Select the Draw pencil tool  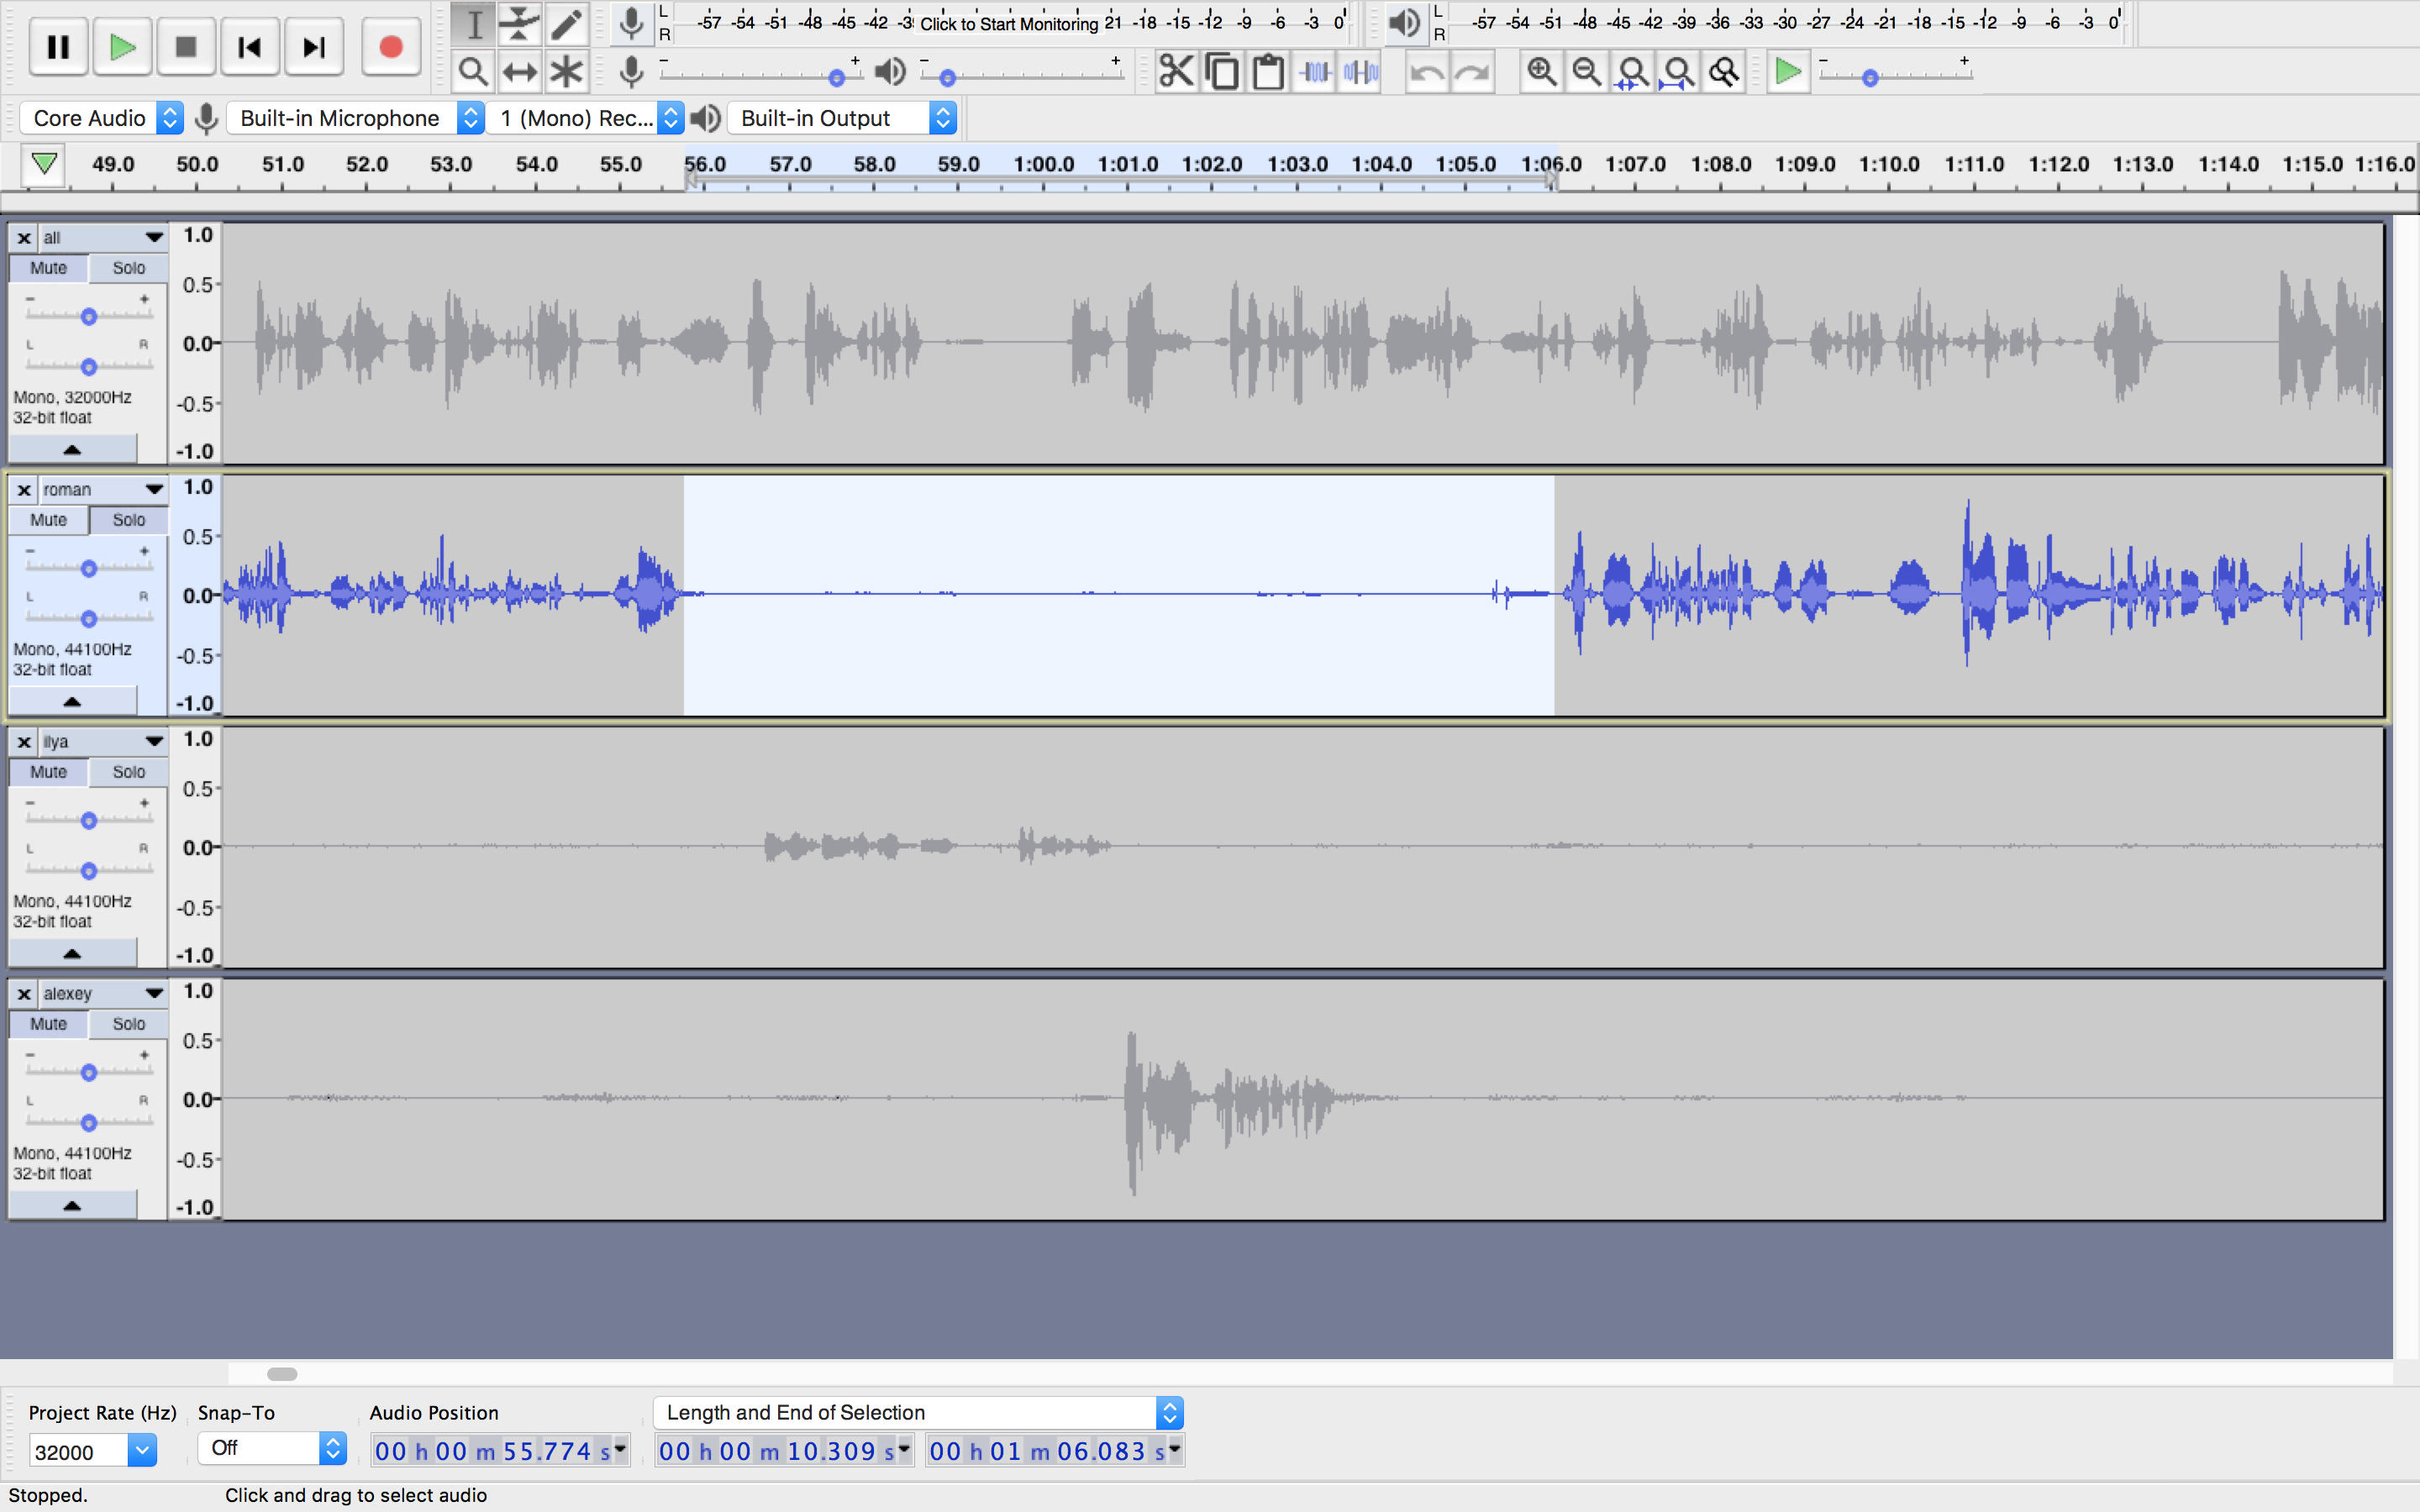pos(566,23)
